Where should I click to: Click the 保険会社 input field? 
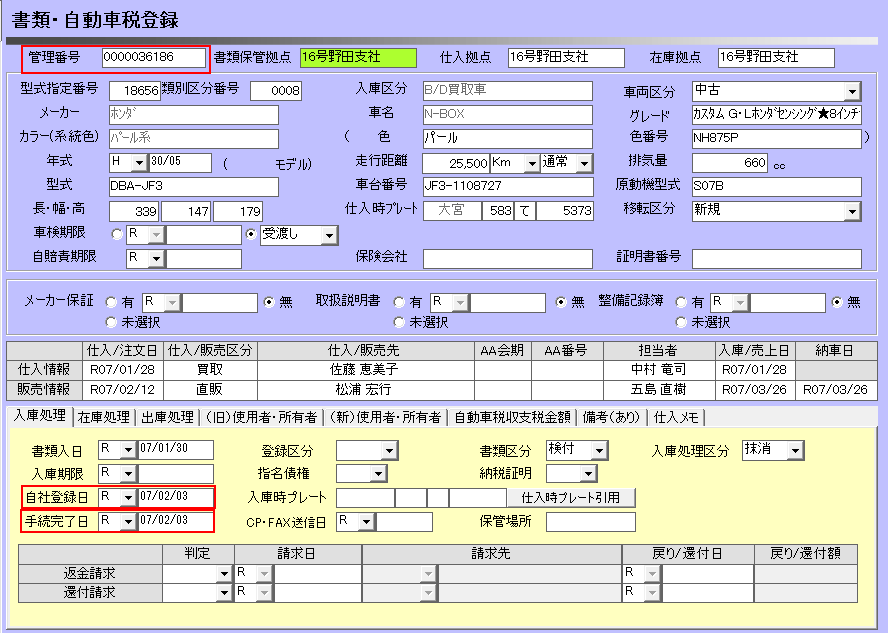pyautogui.click(x=508, y=259)
